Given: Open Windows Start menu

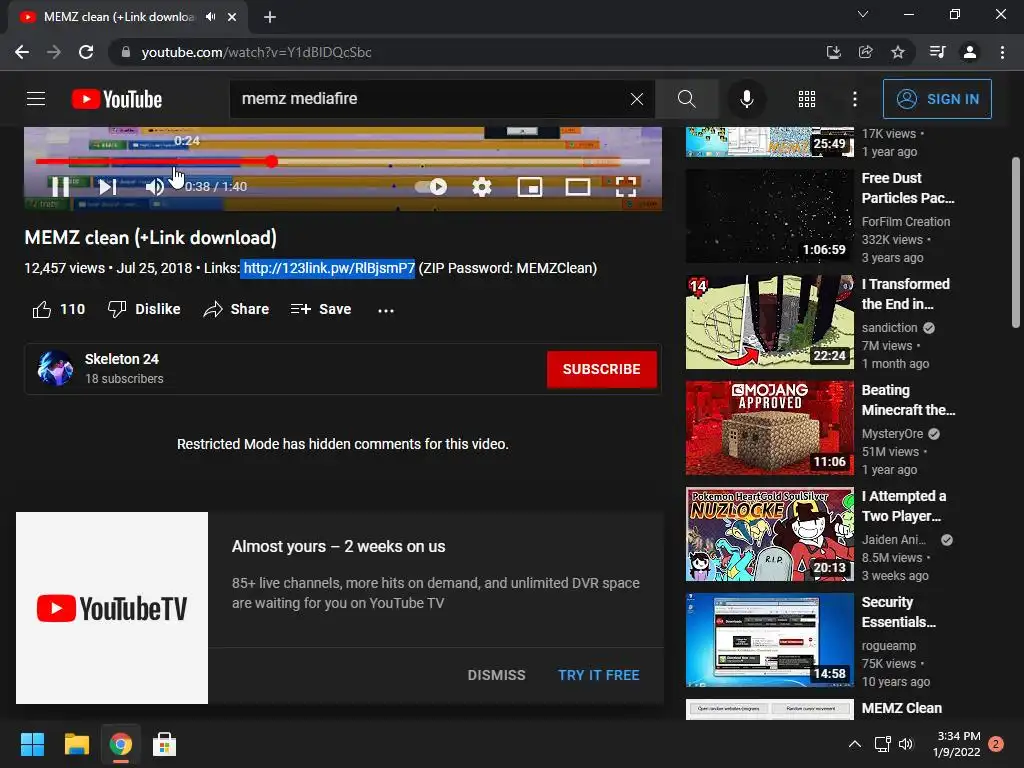Looking at the screenshot, I should (x=32, y=744).
